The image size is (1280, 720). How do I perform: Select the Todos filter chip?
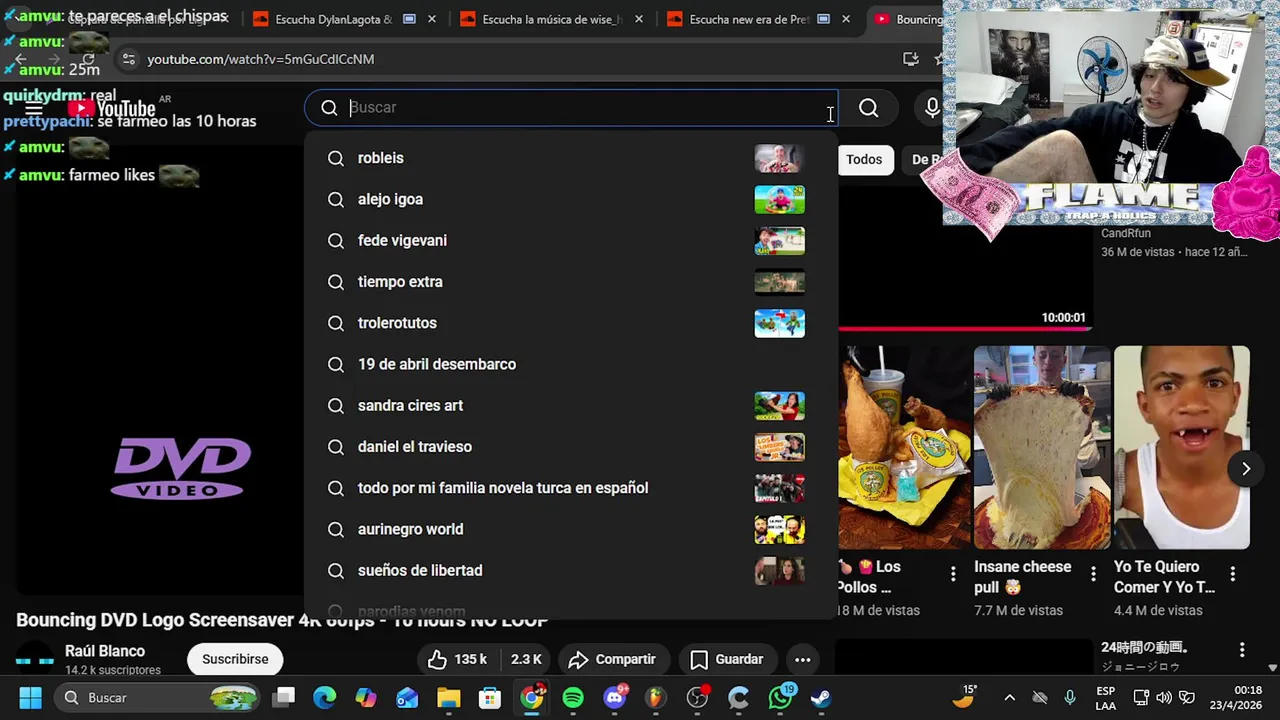pos(864,159)
